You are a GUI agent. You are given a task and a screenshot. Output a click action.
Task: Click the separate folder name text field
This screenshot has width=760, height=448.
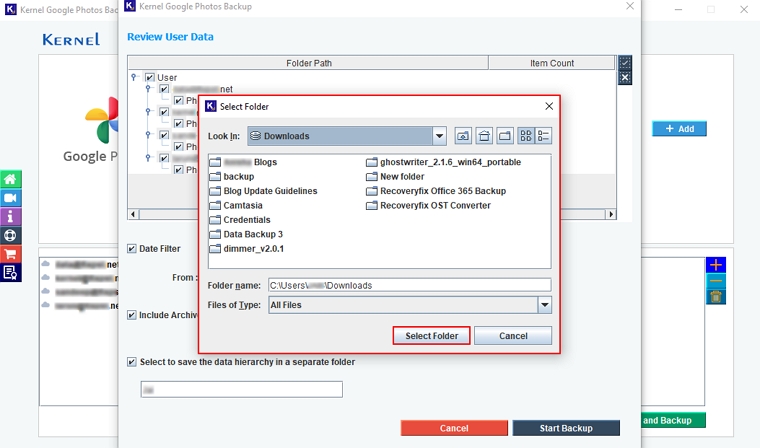pyautogui.click(x=241, y=389)
